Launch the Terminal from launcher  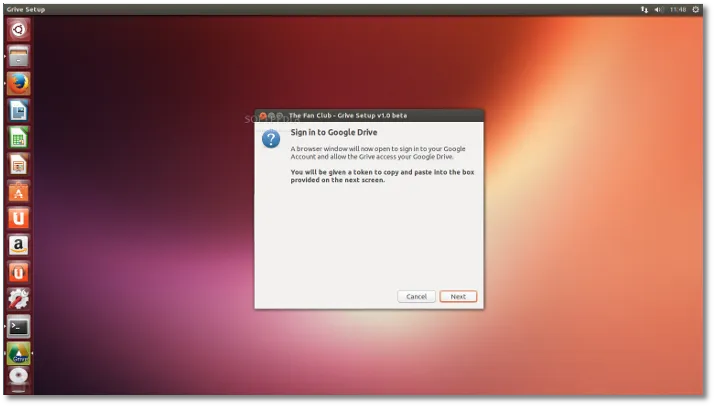coord(18,326)
